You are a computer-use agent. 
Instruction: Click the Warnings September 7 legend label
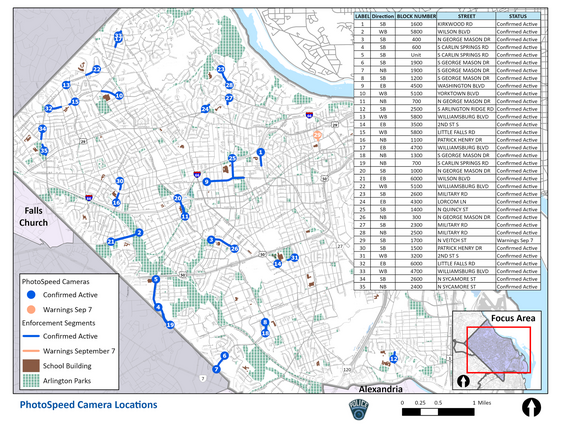pos(79,351)
